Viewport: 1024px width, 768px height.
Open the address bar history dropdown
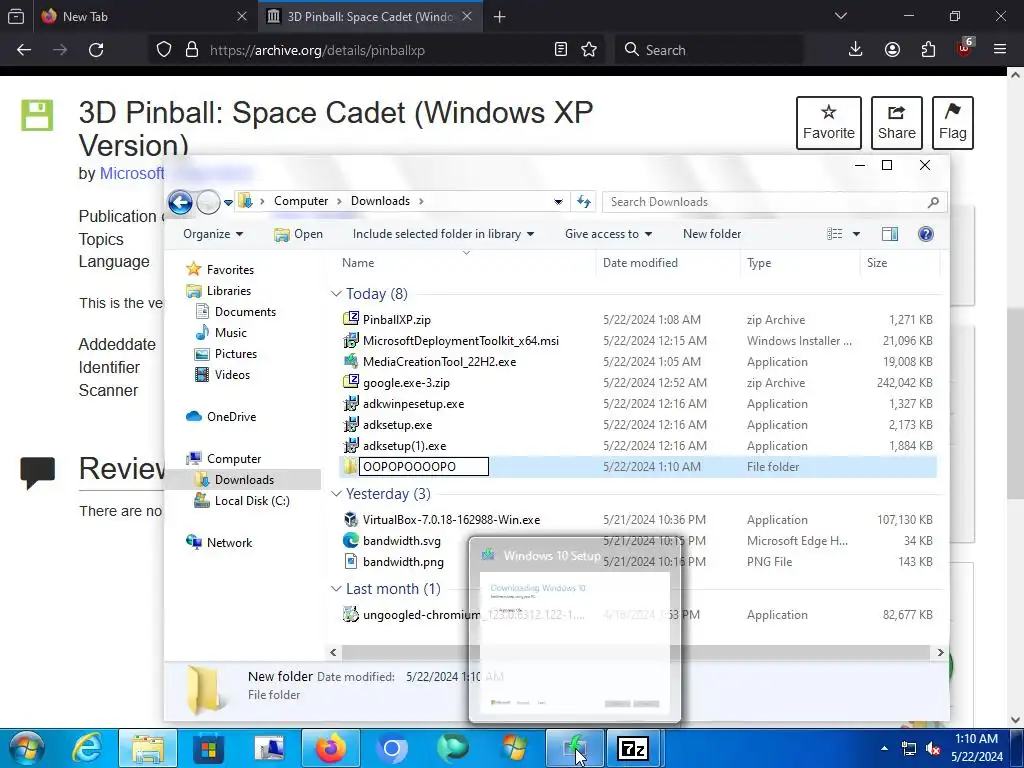pos(558,202)
